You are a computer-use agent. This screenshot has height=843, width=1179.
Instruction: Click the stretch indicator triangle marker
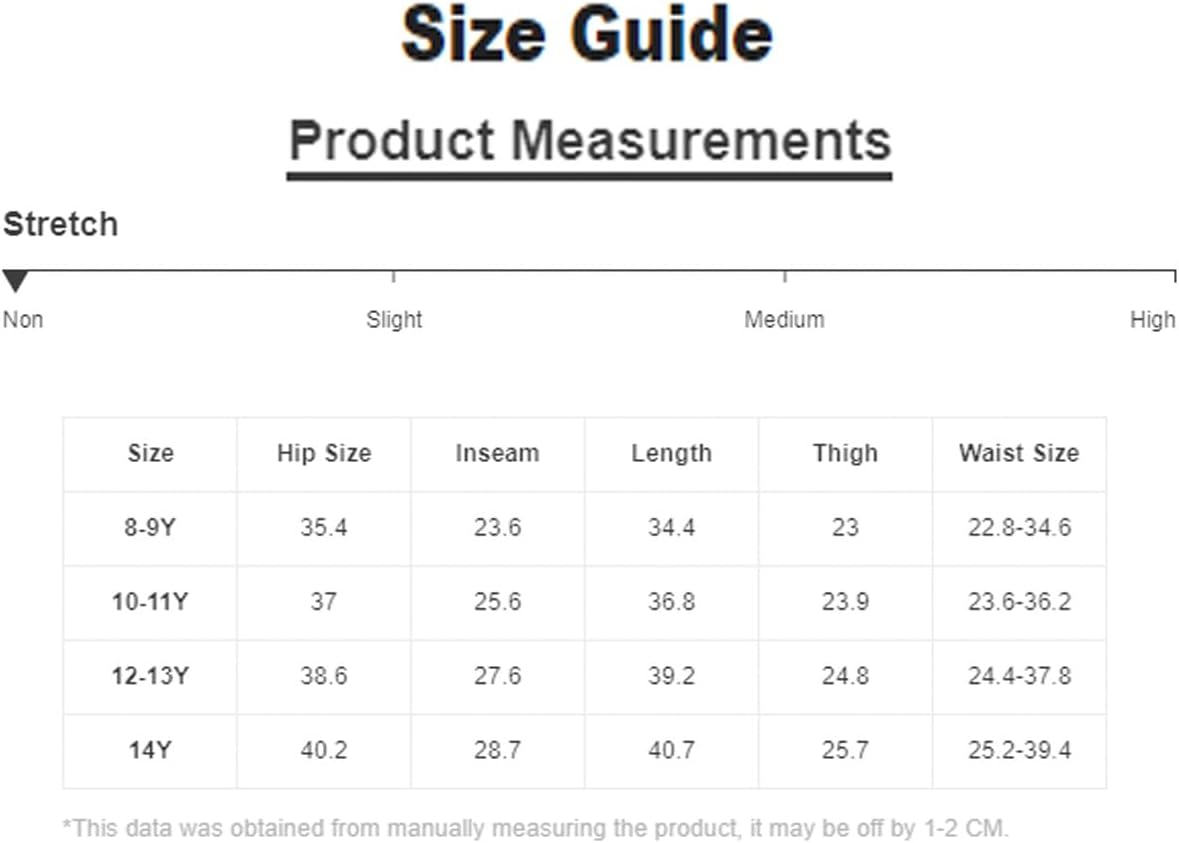(x=15, y=281)
